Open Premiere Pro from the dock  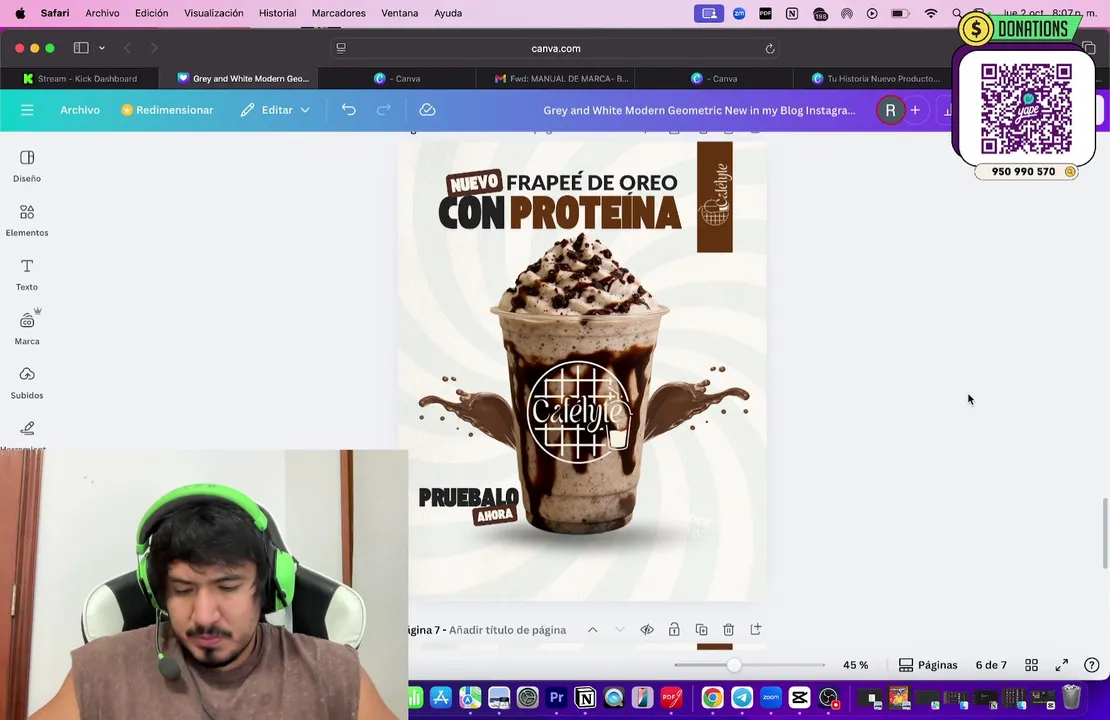[556, 698]
